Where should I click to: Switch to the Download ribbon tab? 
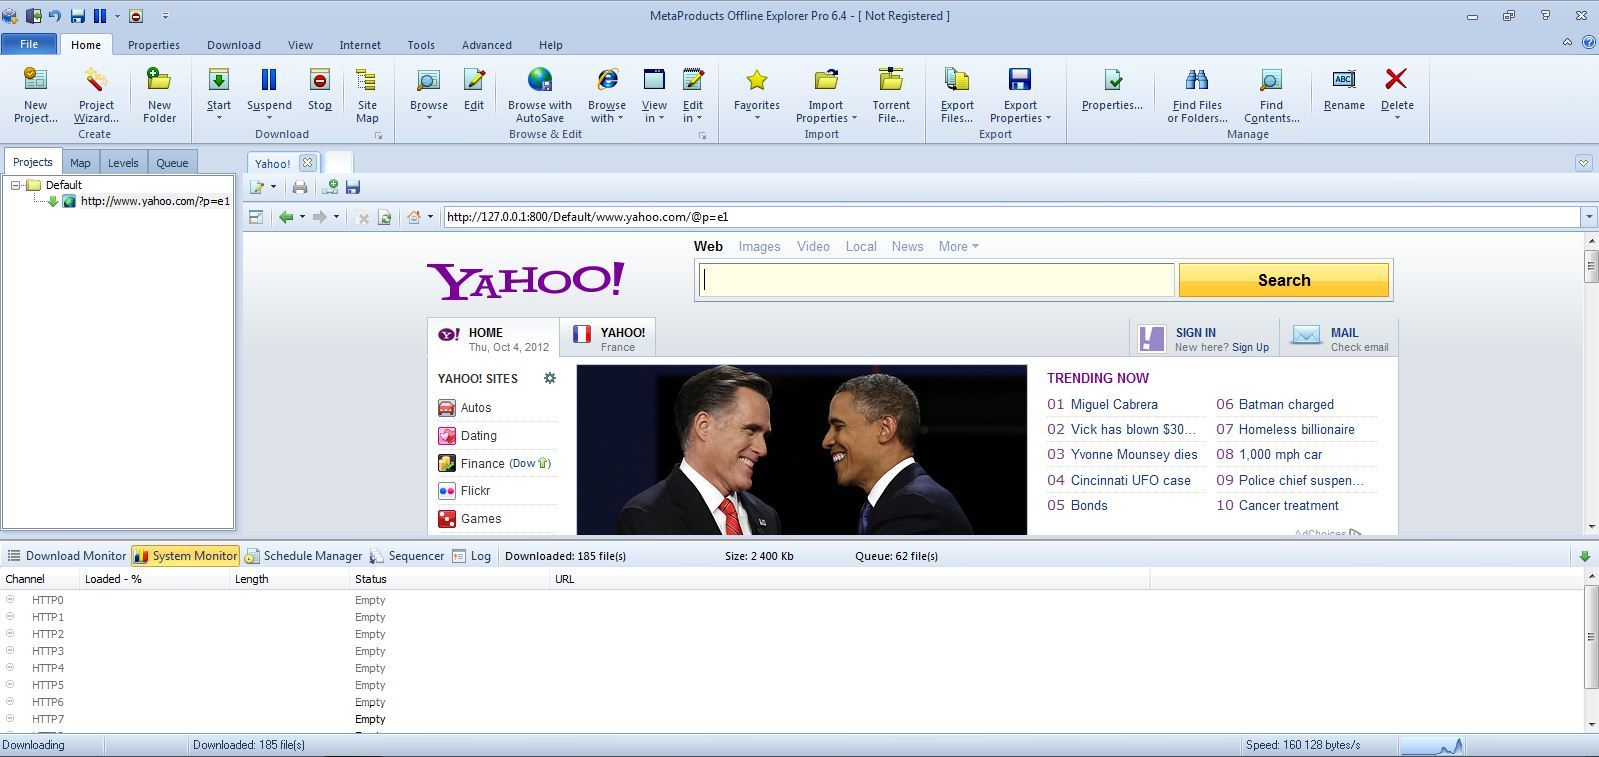[x=234, y=45]
